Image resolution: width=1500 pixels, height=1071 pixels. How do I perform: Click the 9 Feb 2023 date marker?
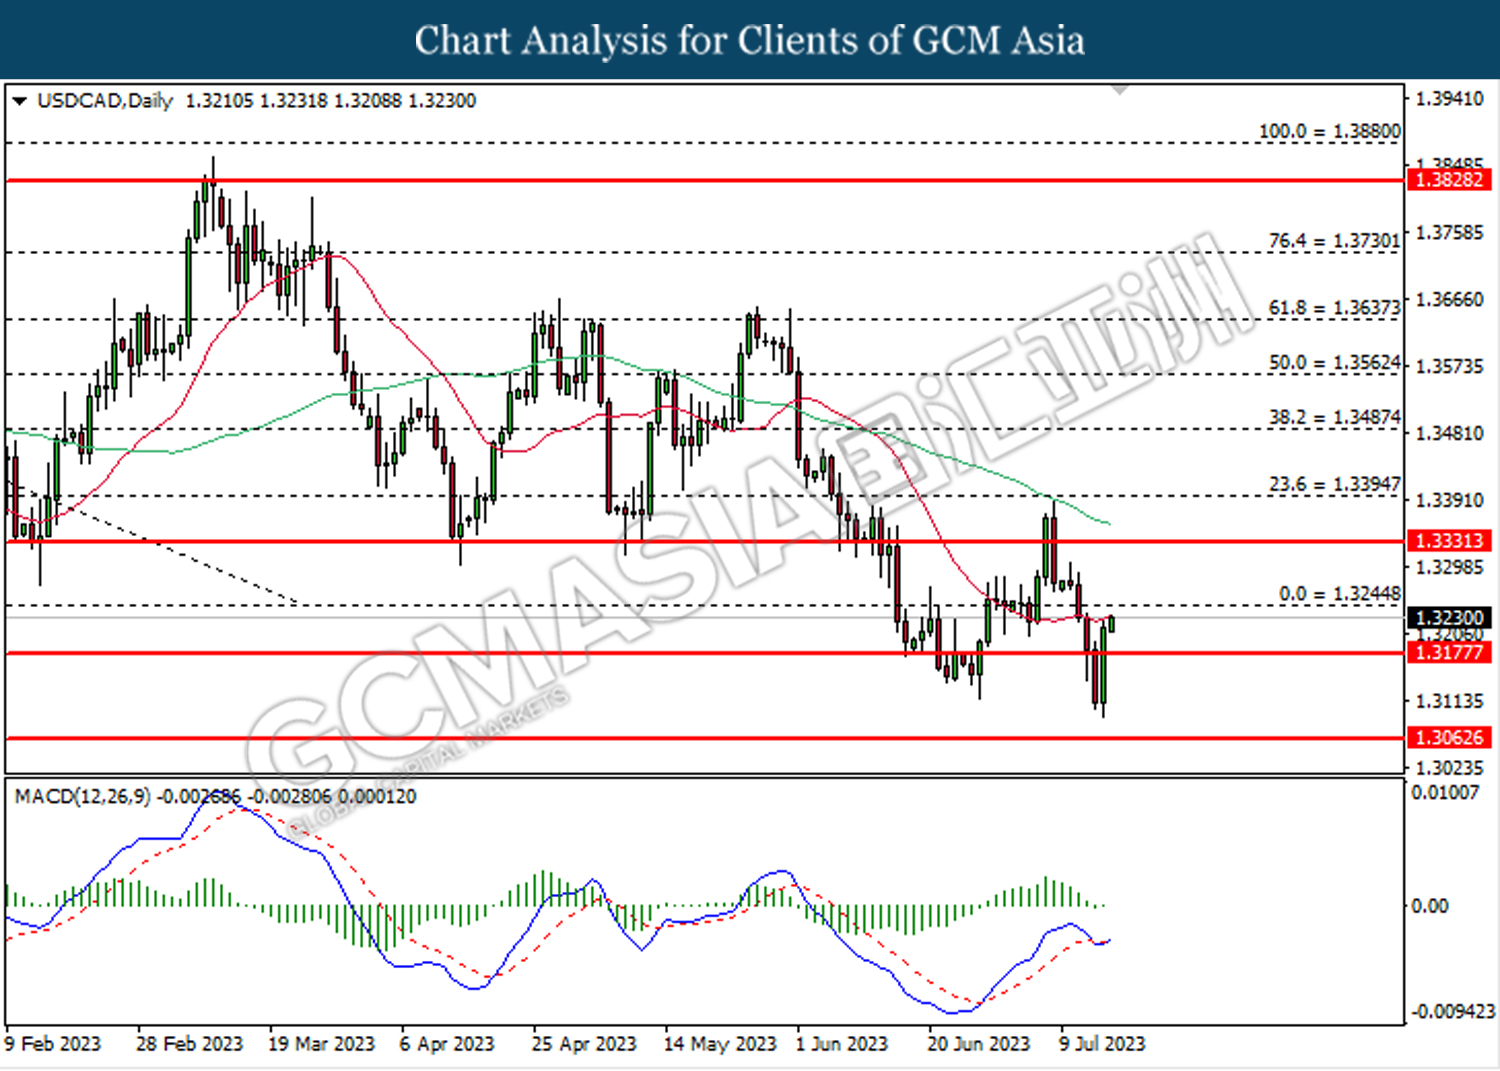click(x=53, y=1044)
